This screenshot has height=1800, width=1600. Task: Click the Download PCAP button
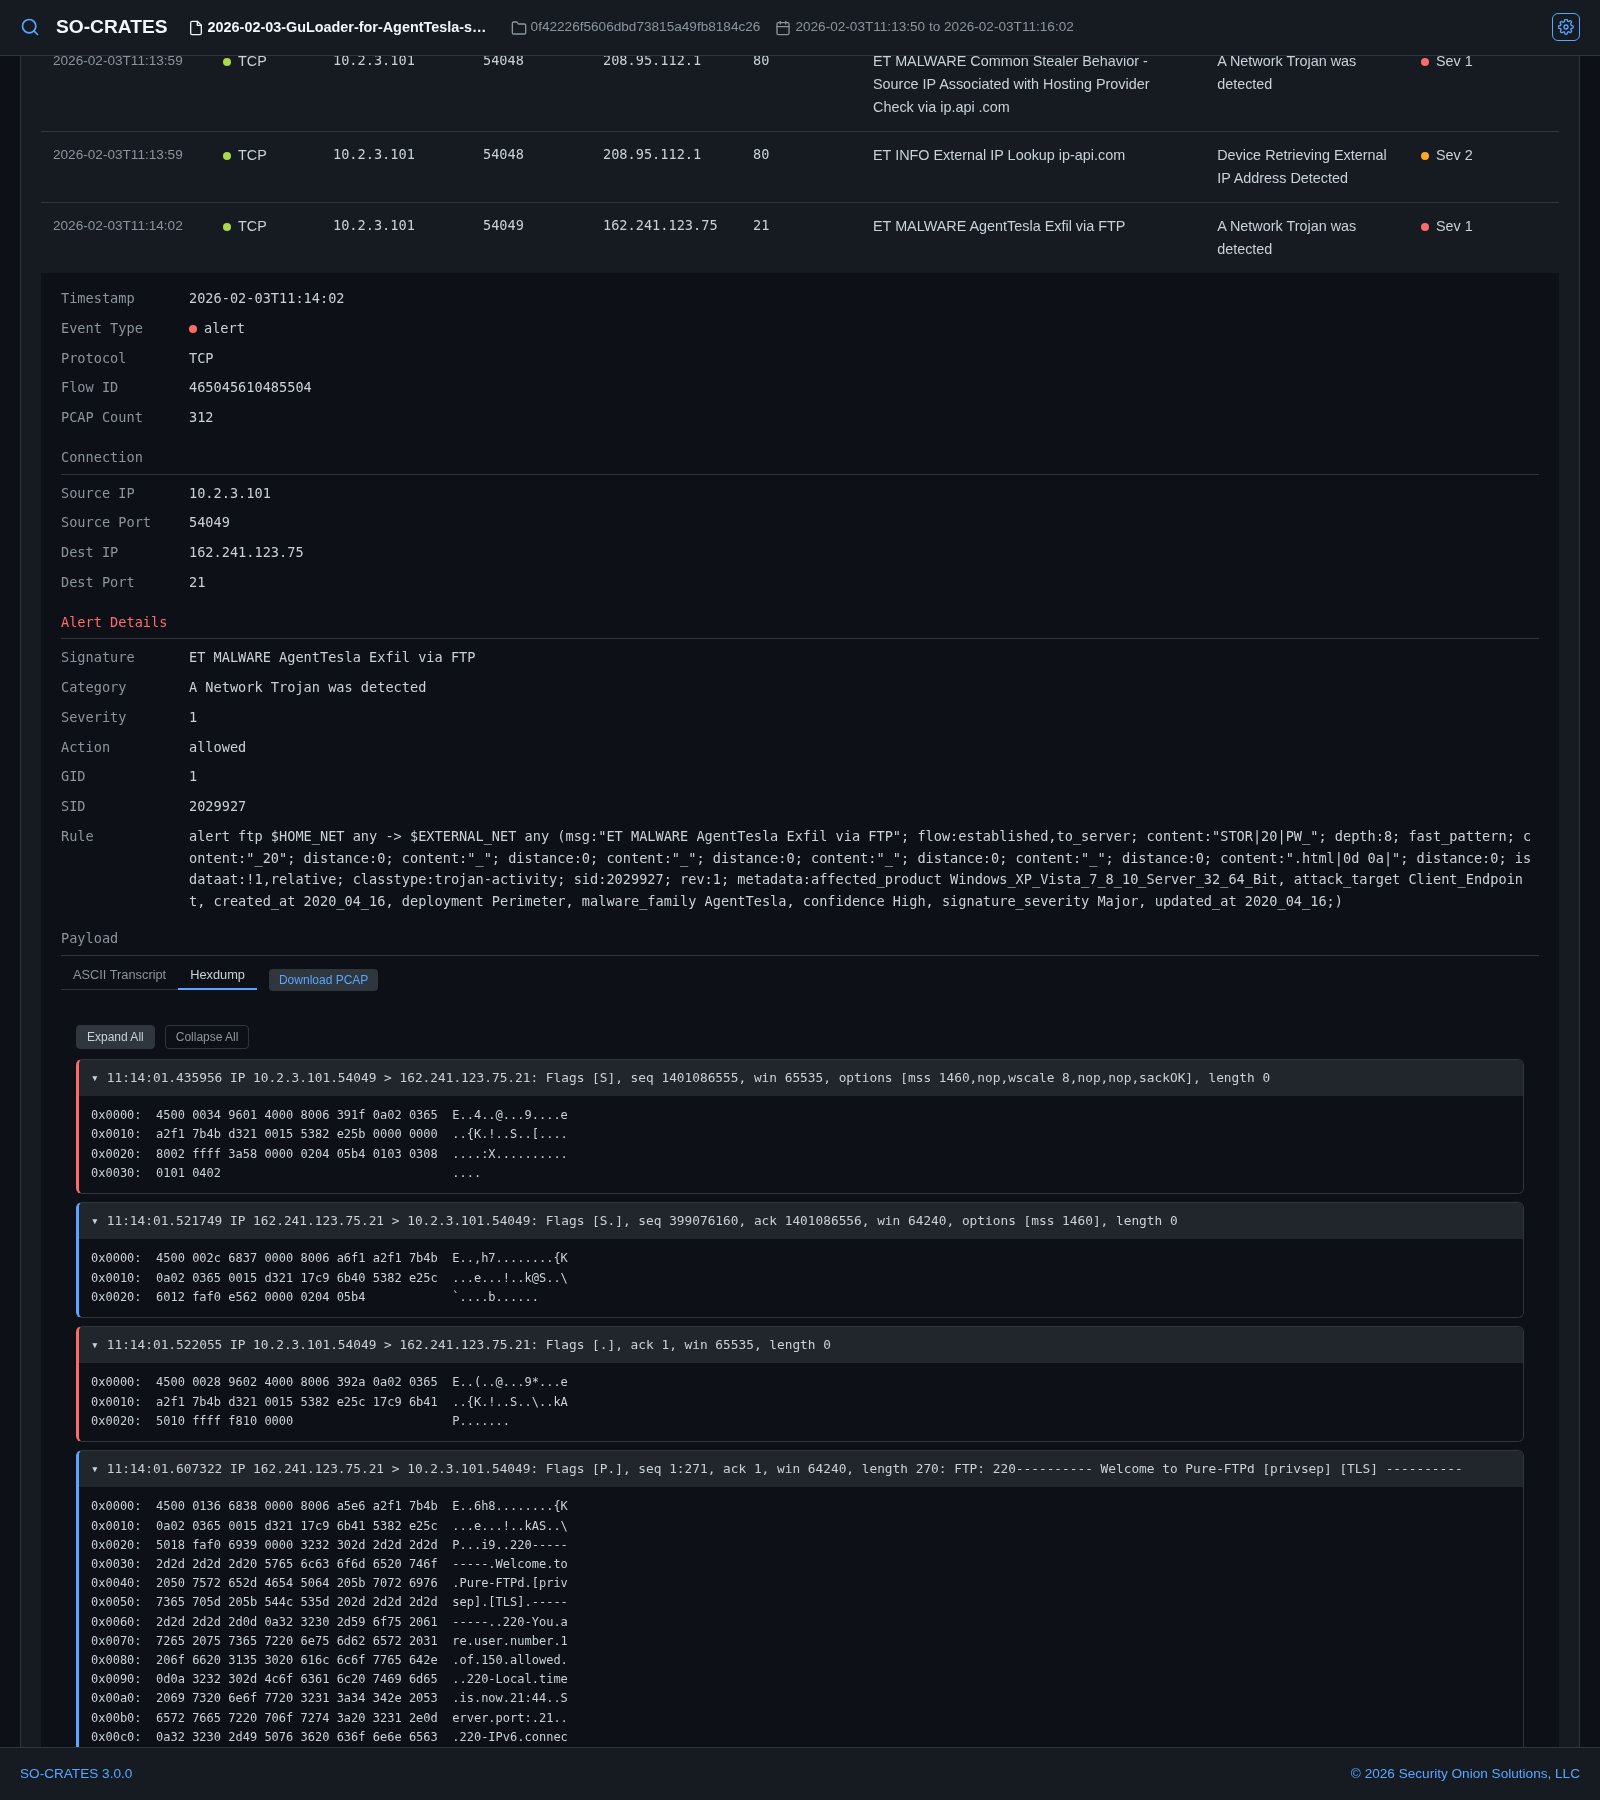point(323,980)
